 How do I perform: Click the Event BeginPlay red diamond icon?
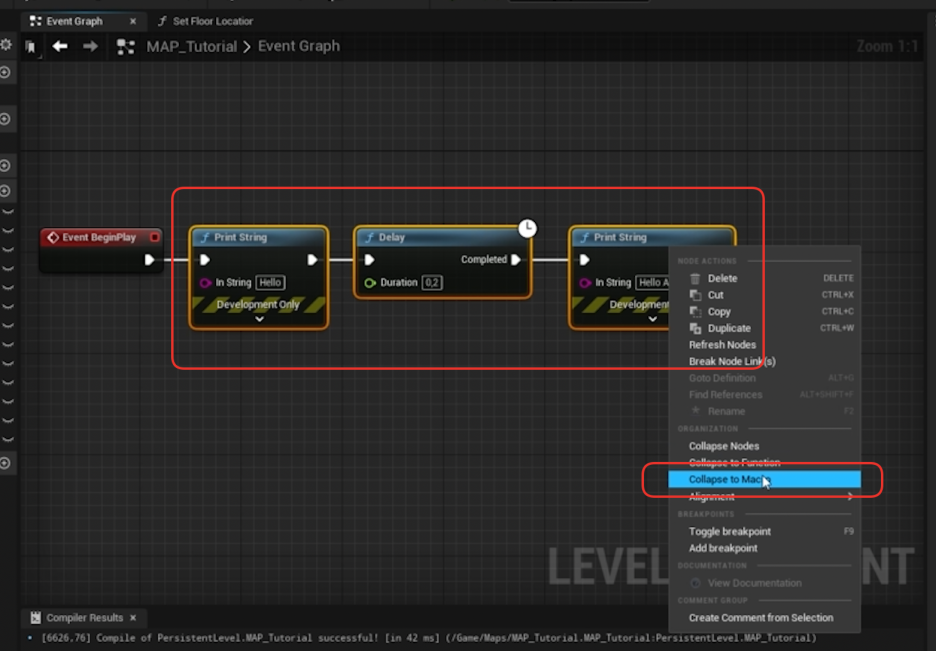(x=53, y=237)
